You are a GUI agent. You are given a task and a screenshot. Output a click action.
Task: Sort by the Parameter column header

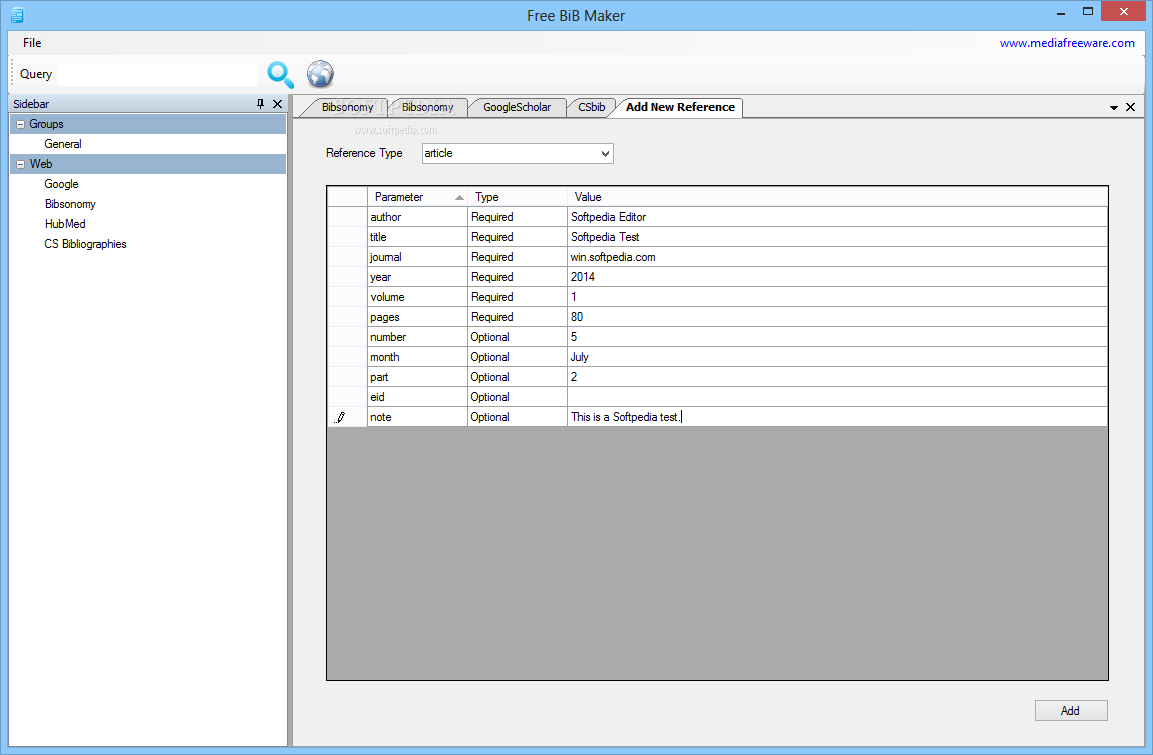[x=417, y=197]
